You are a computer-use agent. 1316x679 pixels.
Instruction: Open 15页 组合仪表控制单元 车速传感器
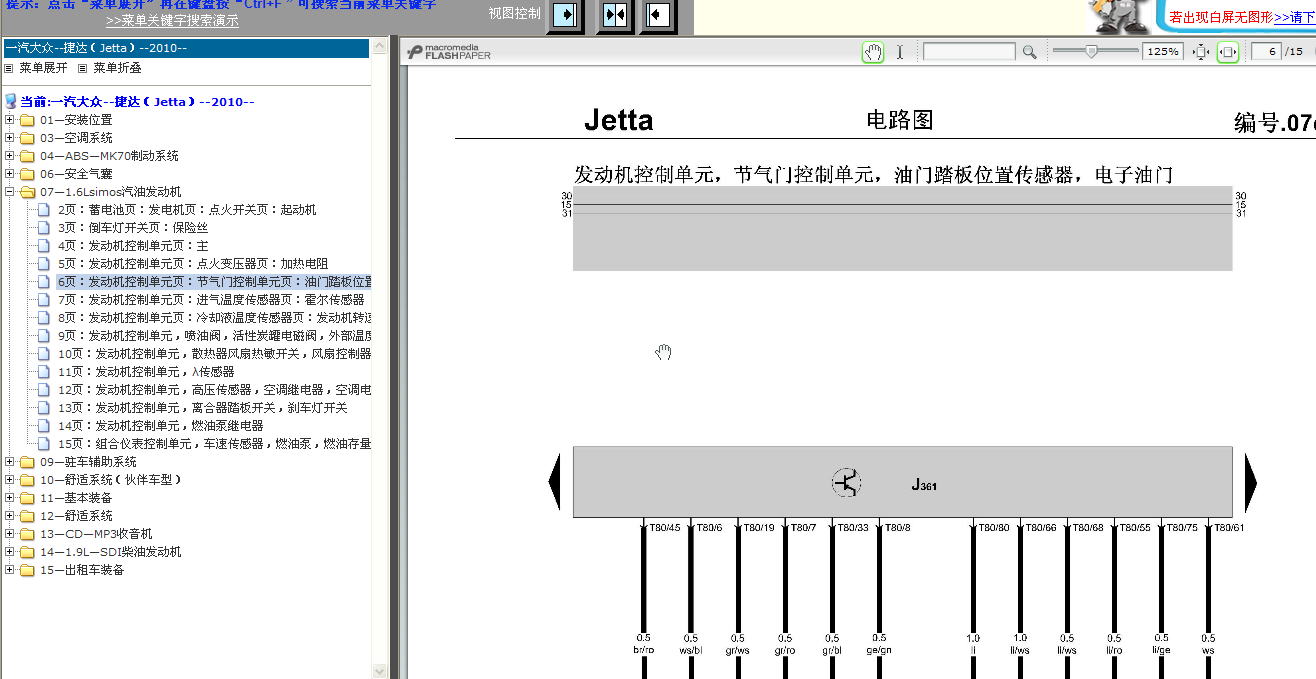[214, 444]
